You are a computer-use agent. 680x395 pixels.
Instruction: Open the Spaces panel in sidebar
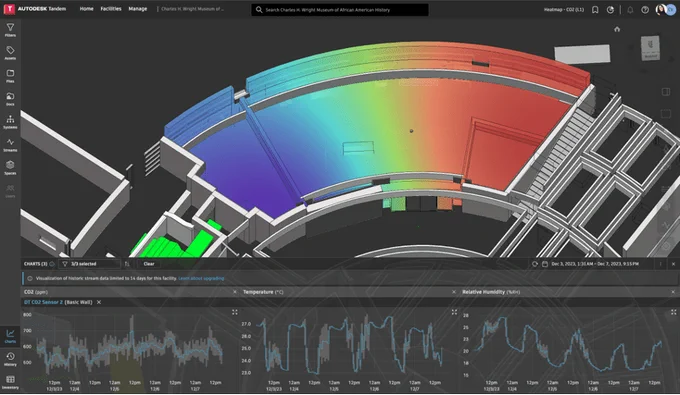pos(10,167)
